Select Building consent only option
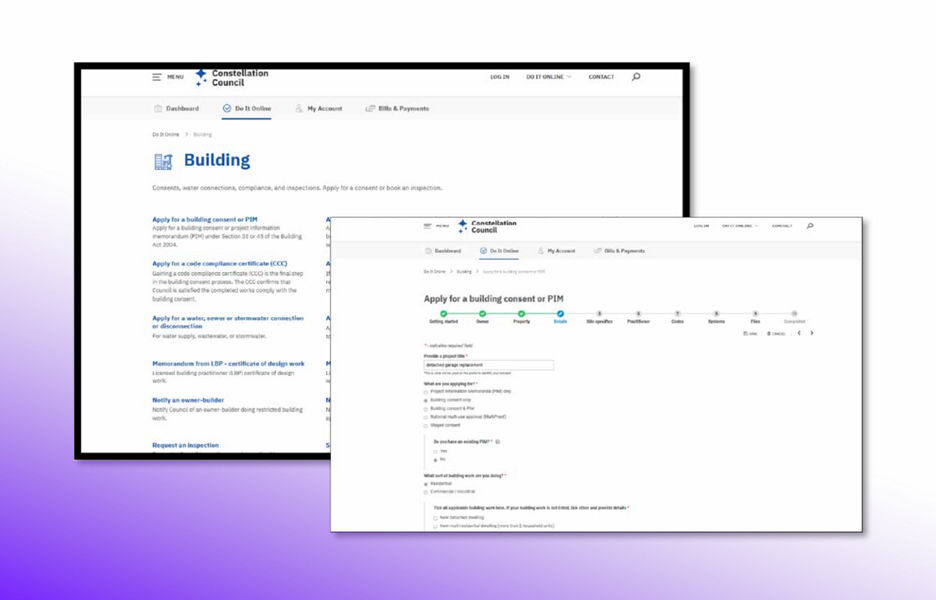The width and height of the screenshot is (936, 600). [x=426, y=401]
